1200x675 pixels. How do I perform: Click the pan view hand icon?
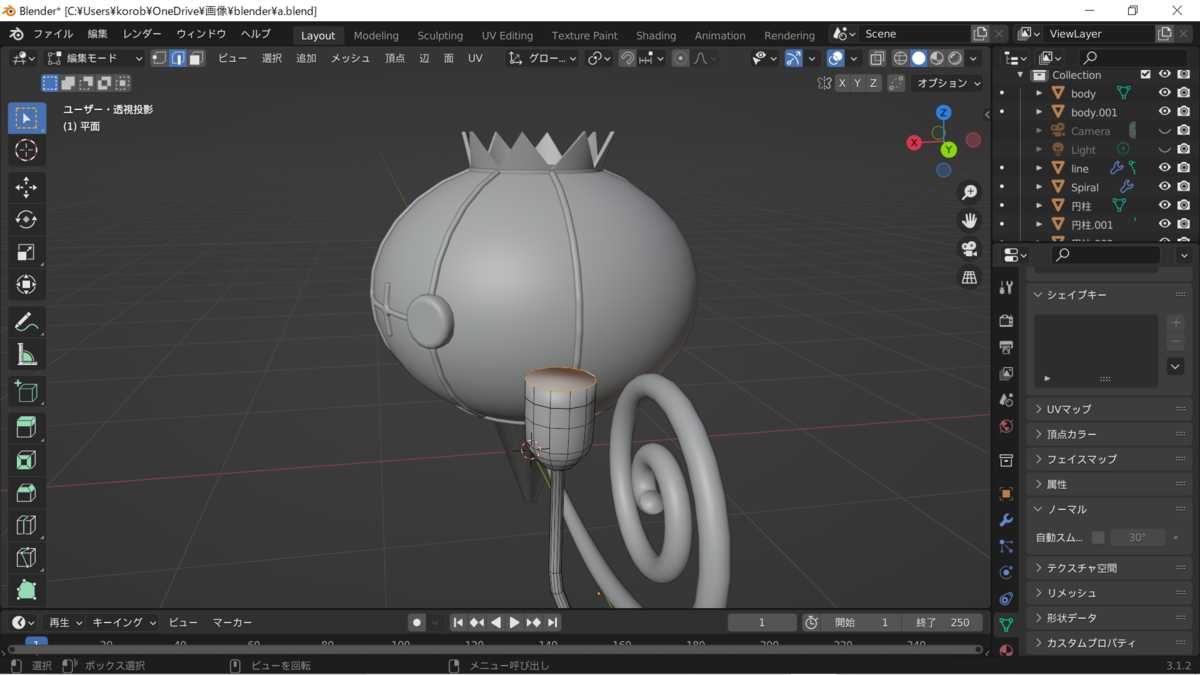969,220
